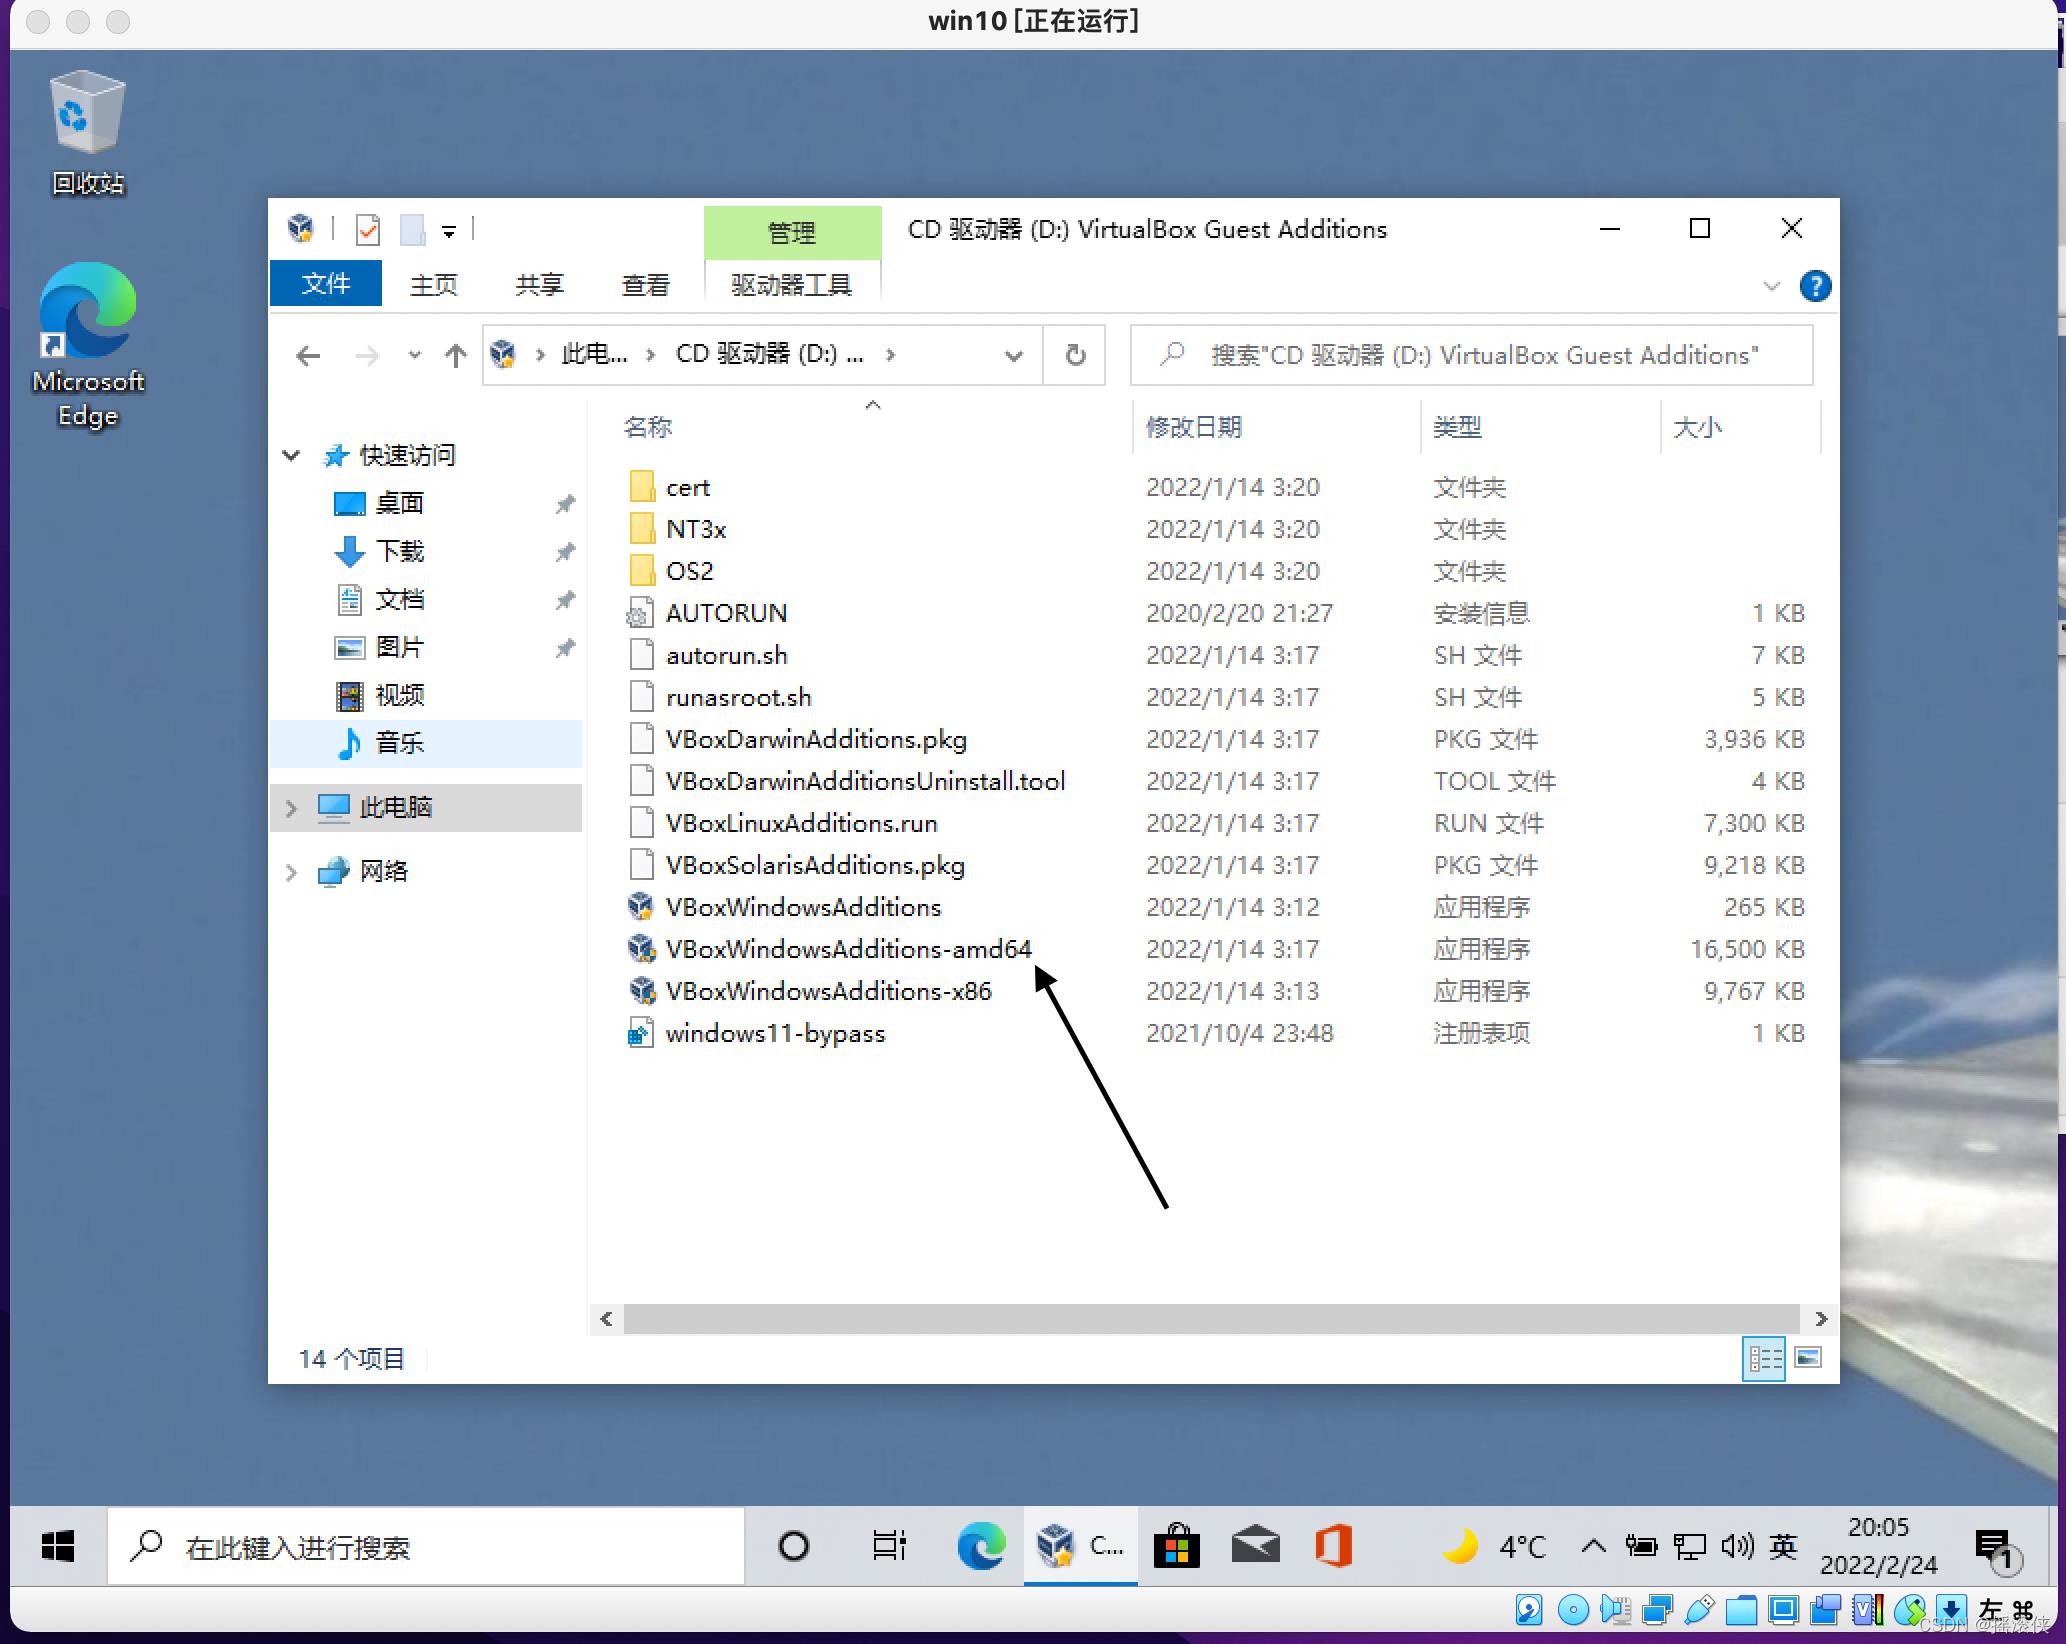
Task: Go up one folder level
Action: click(455, 355)
